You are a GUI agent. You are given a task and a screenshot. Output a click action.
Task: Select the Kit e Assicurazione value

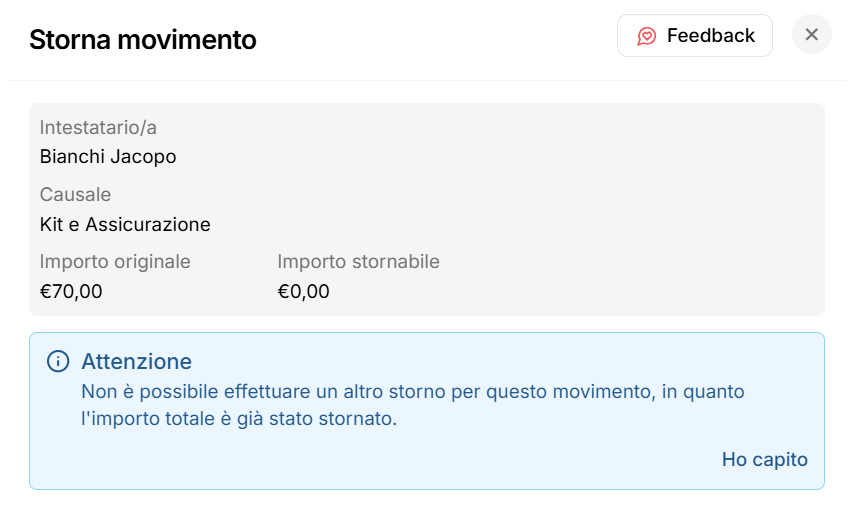(125, 224)
